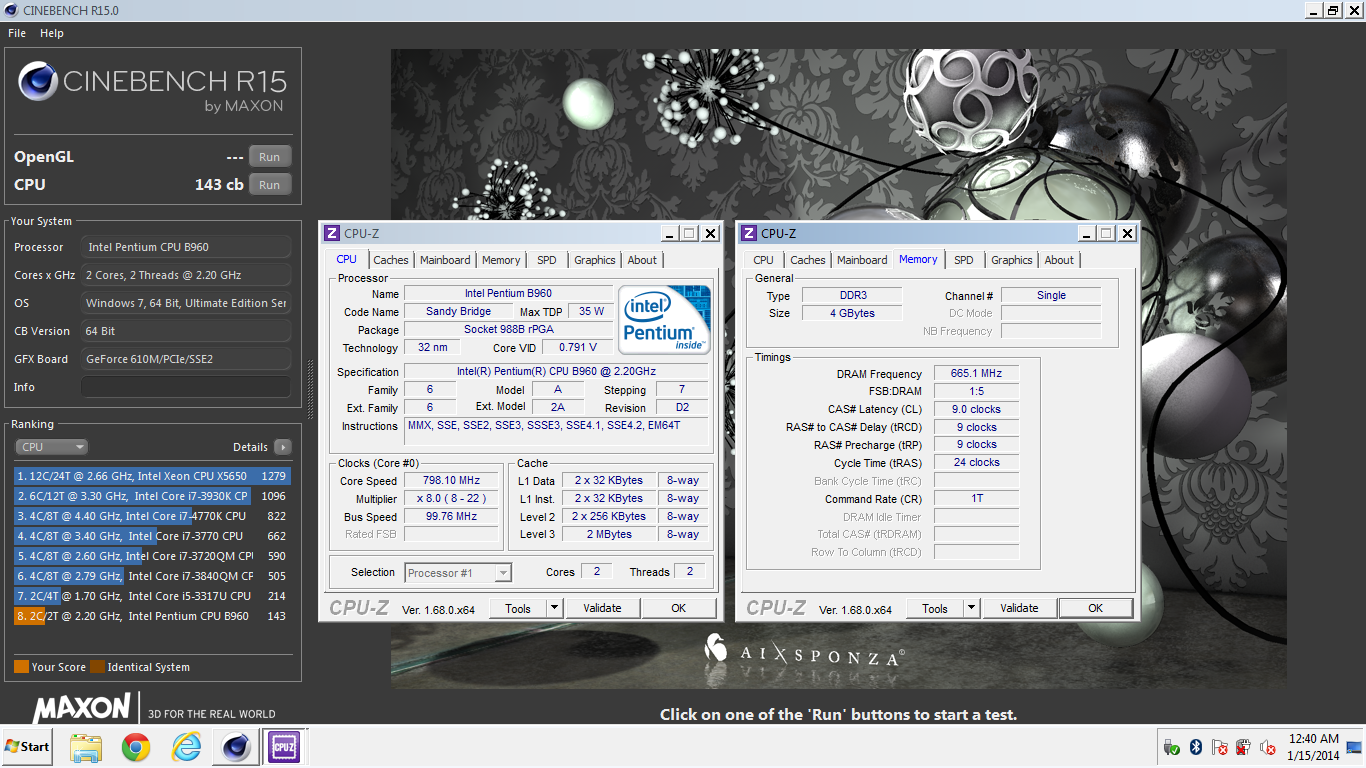Select the Core i7-3930K ranking row
Image resolution: width=1366 pixels, height=768 pixels.
[x=152, y=496]
